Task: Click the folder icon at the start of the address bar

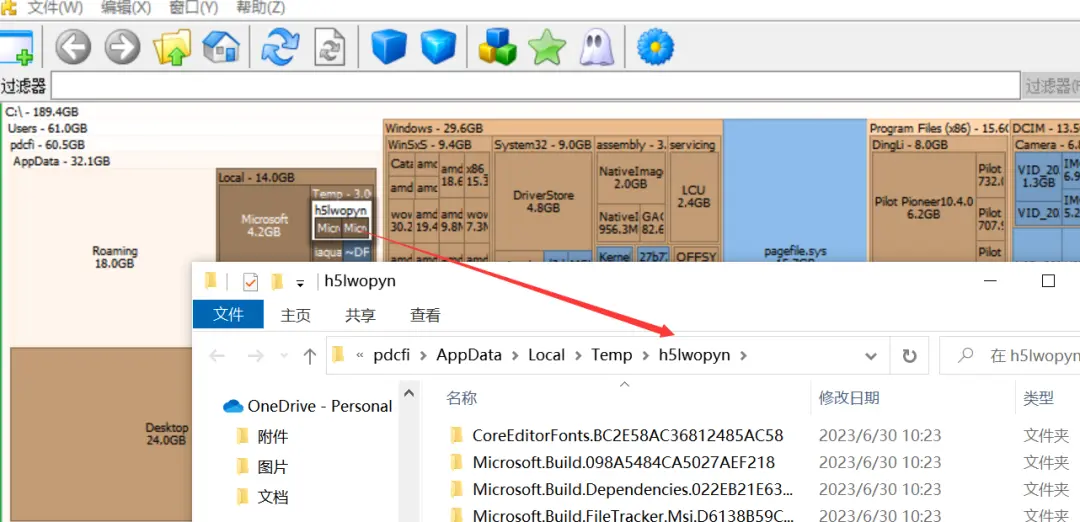Action: (338, 355)
